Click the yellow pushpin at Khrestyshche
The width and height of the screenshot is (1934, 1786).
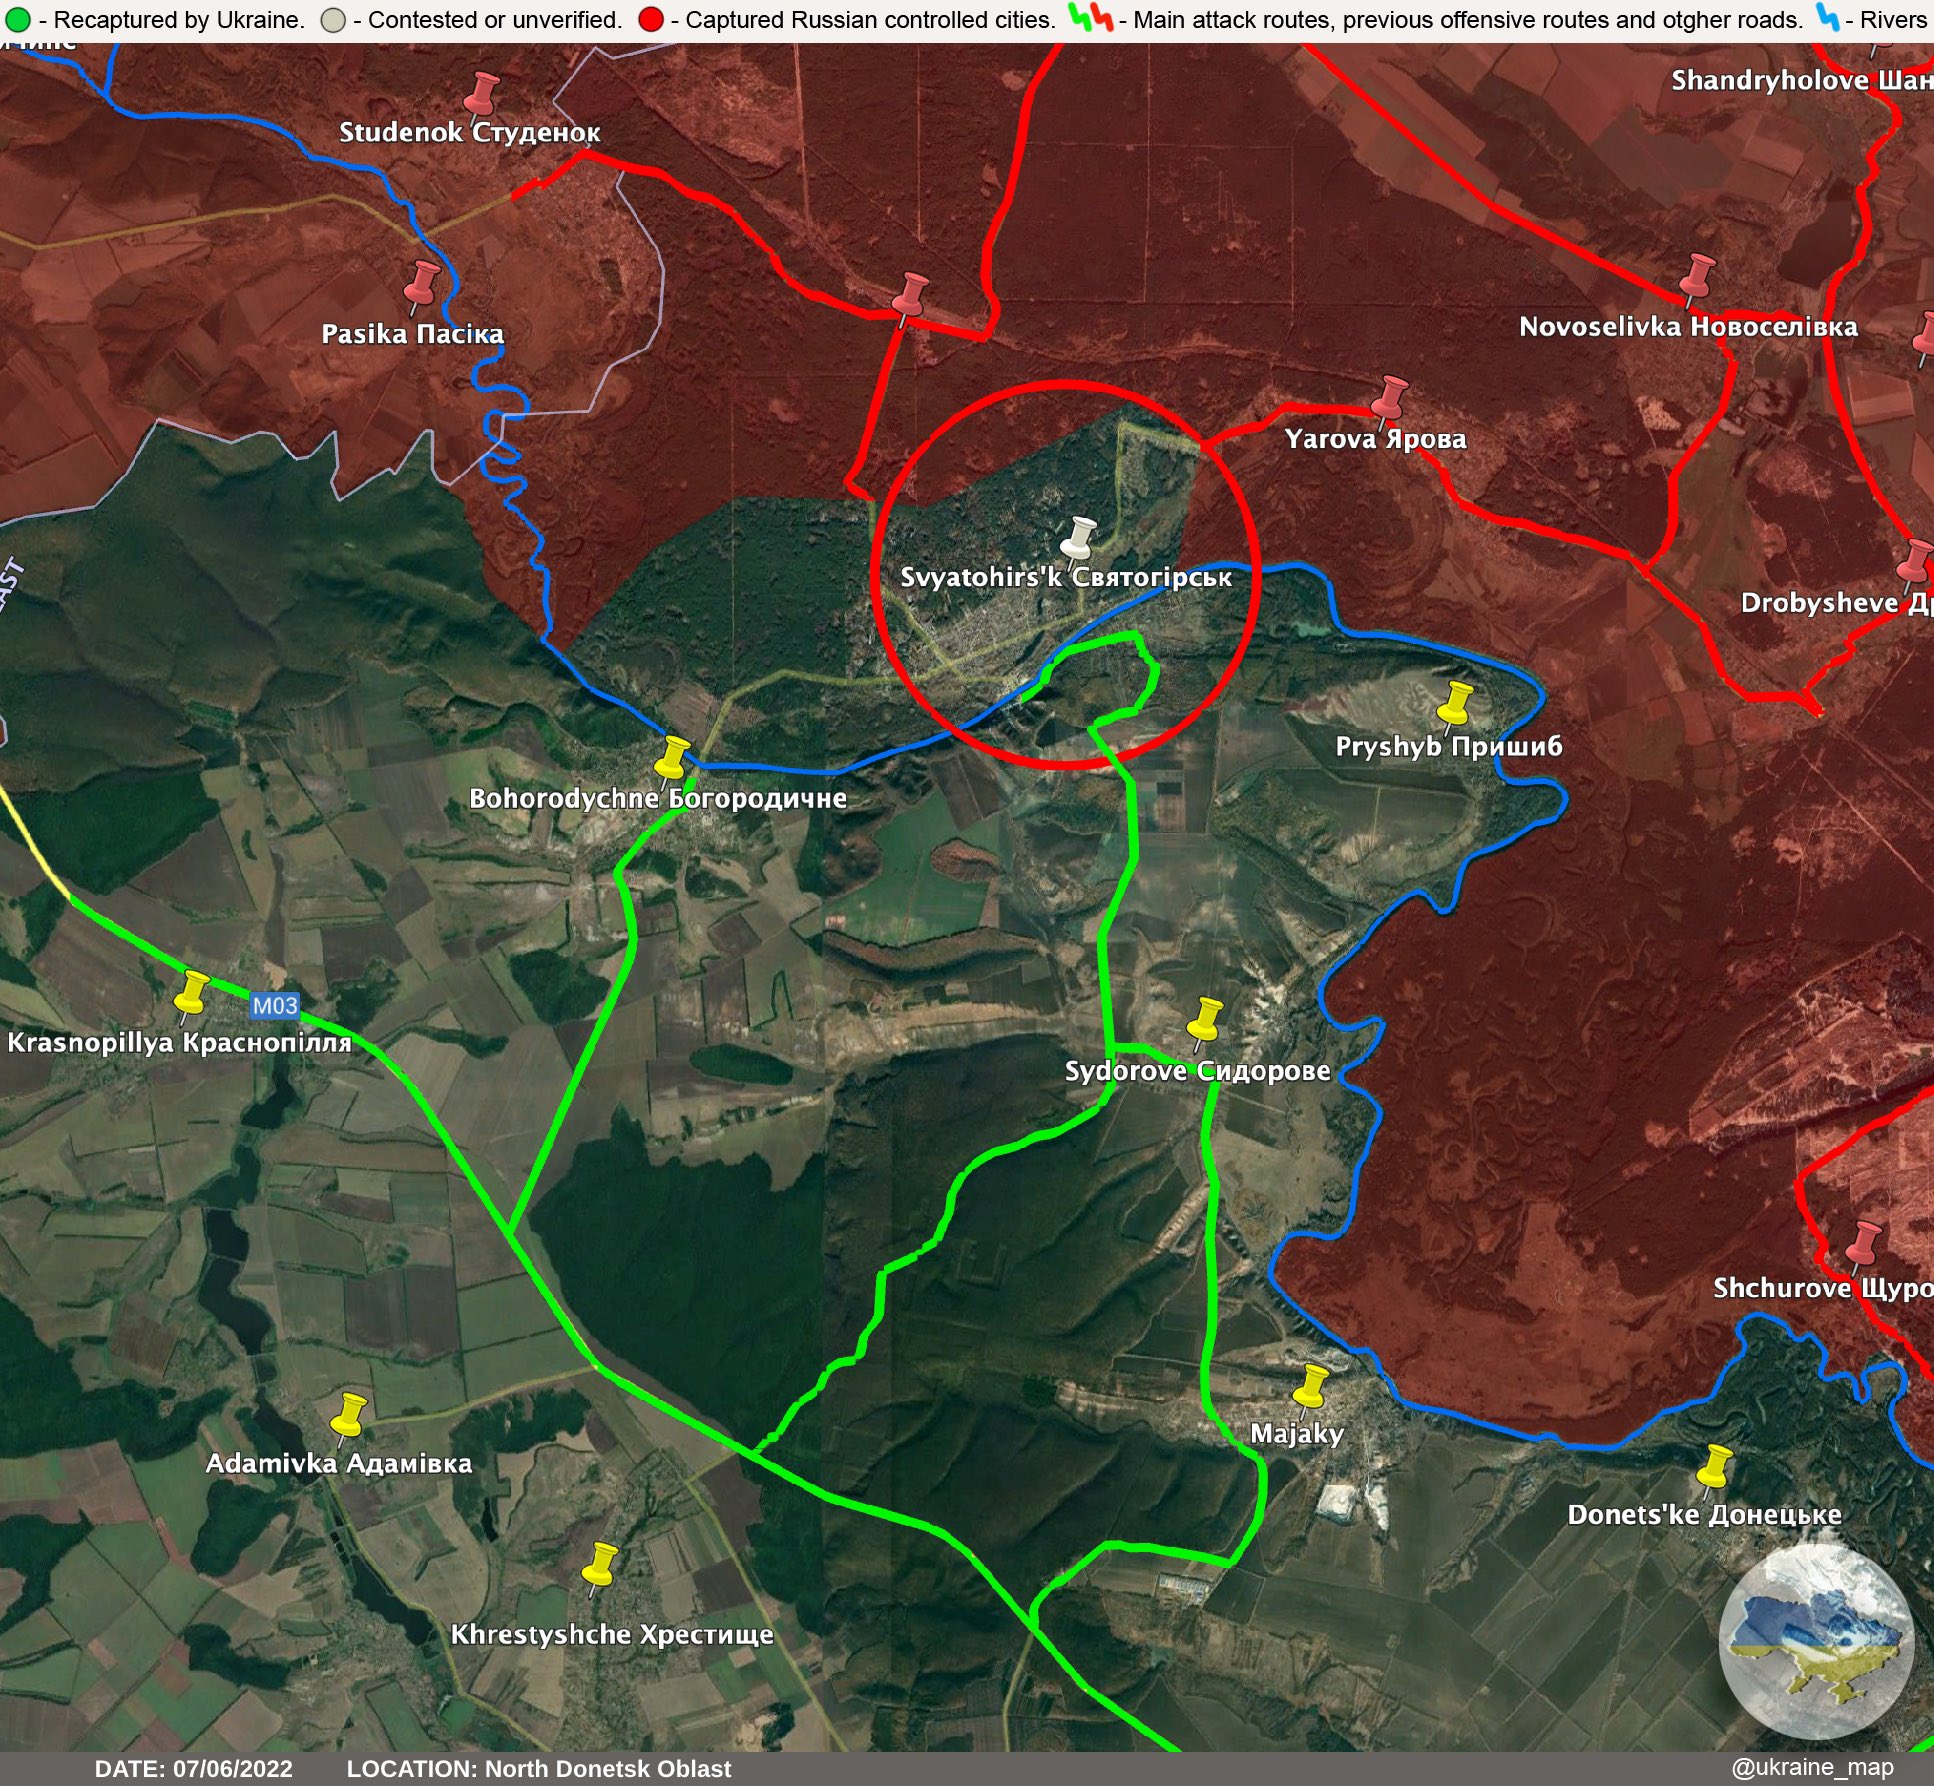click(601, 1565)
